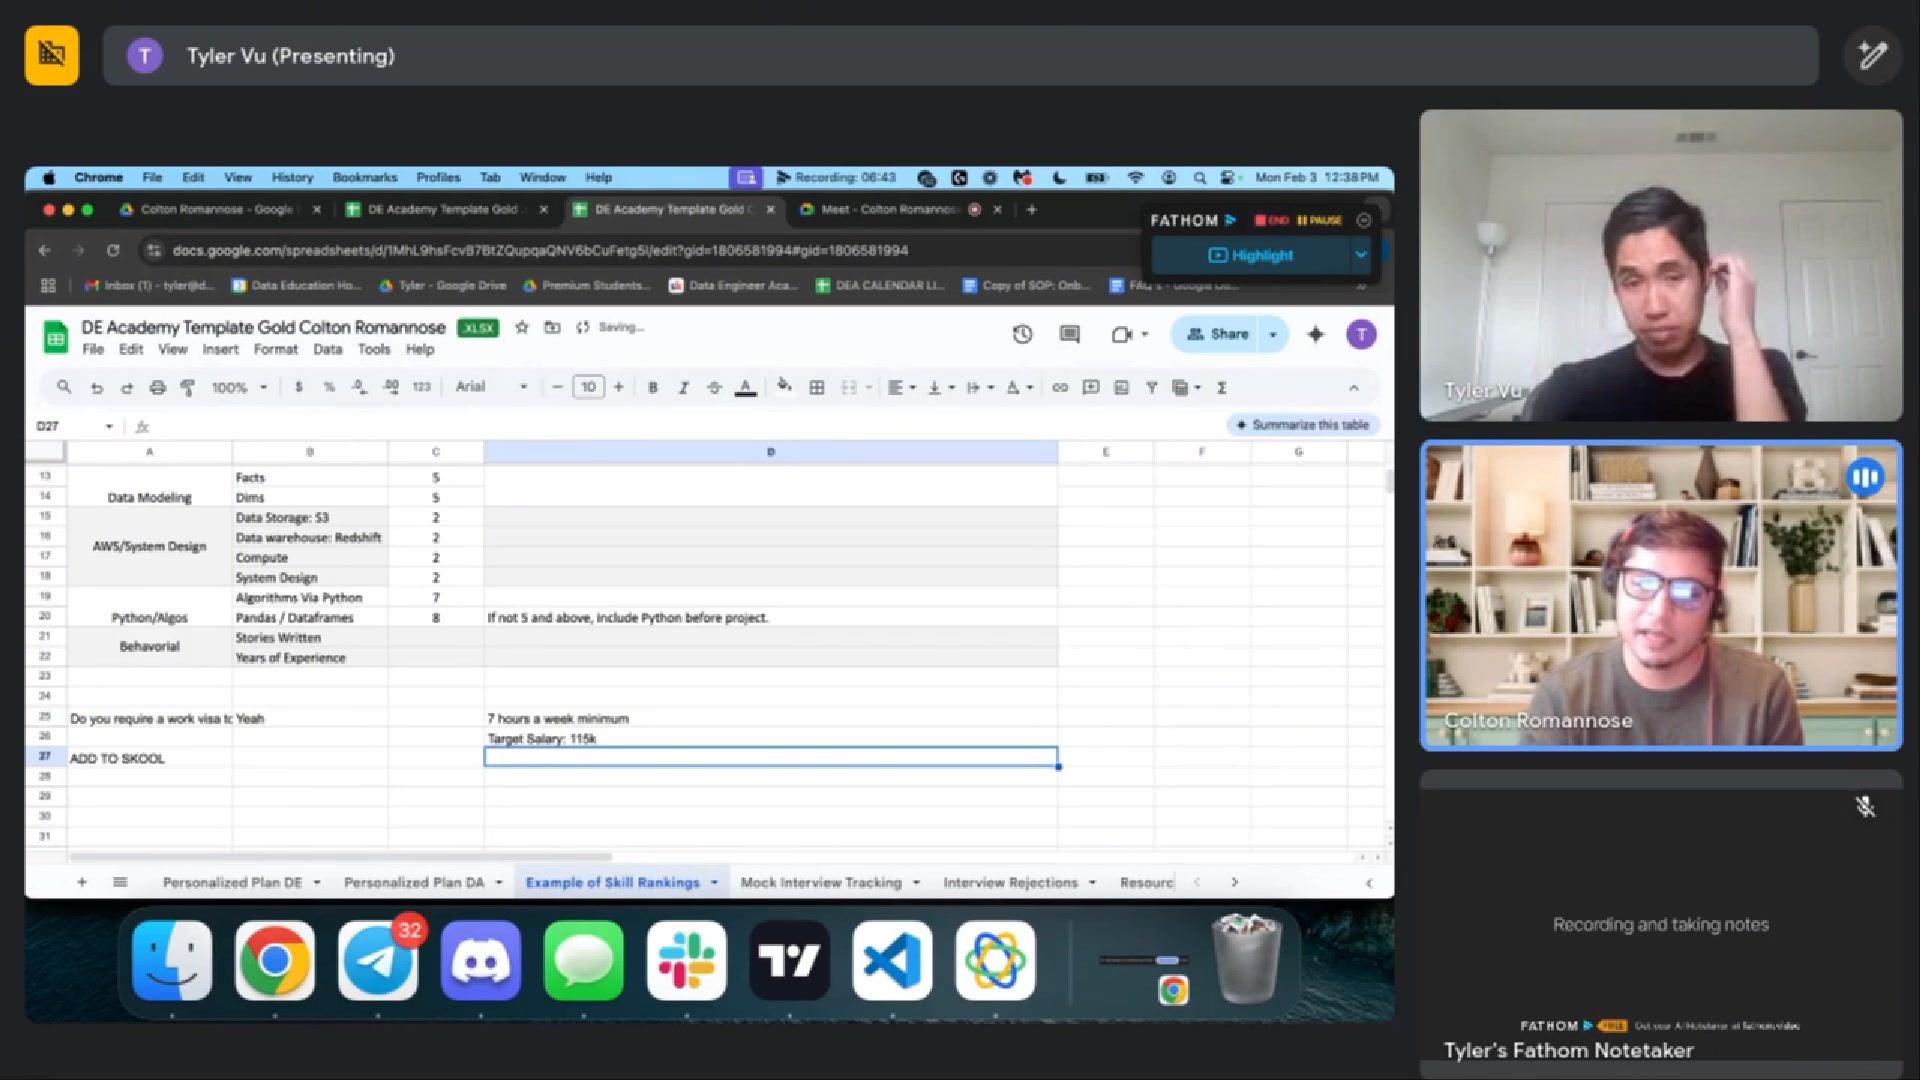The height and width of the screenshot is (1080, 1920).
Task: Click the Fathom Highlight button
Action: coord(1251,255)
